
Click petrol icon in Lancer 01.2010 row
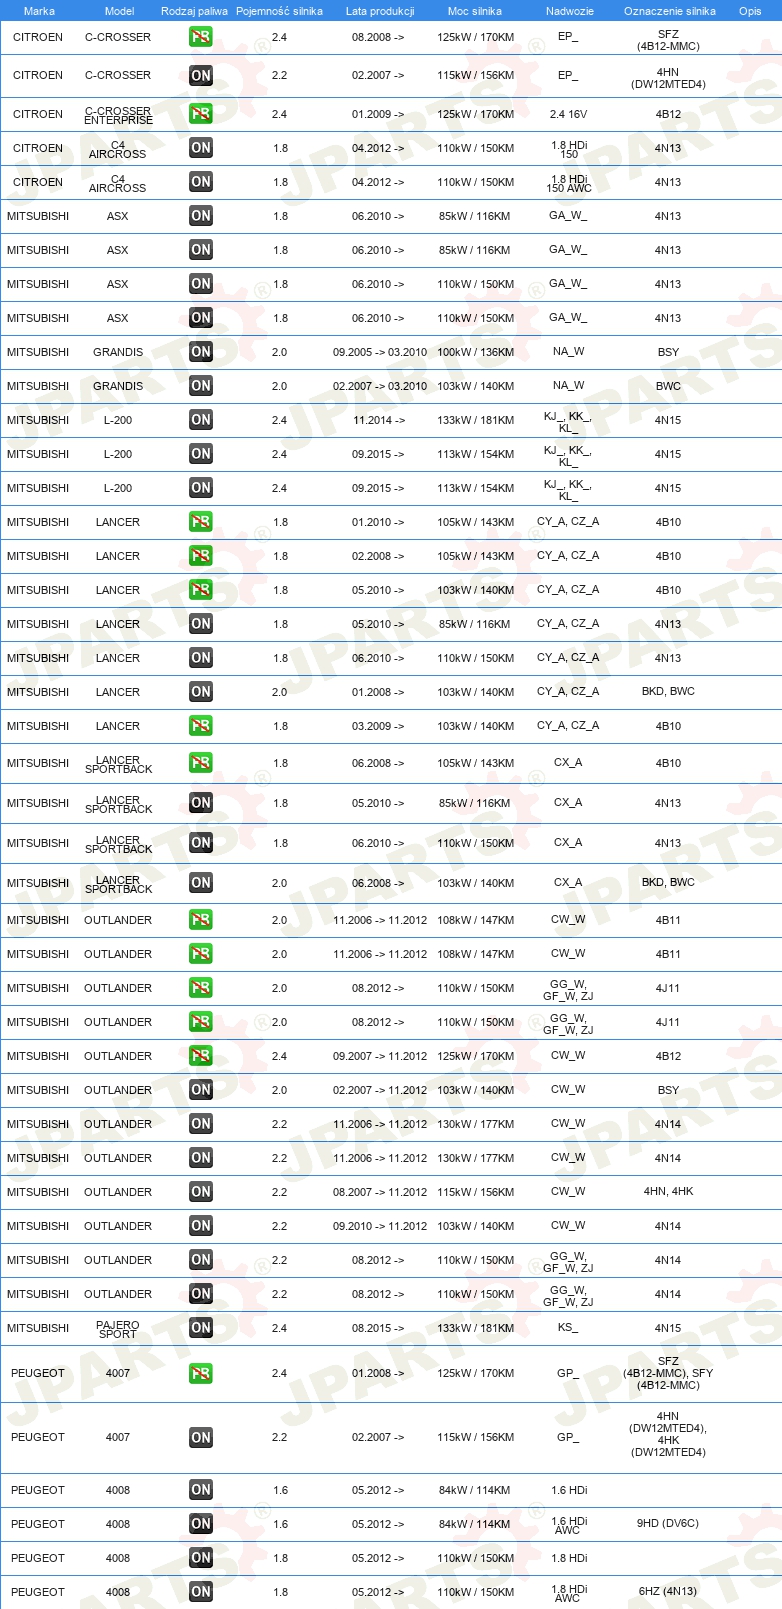point(201,522)
